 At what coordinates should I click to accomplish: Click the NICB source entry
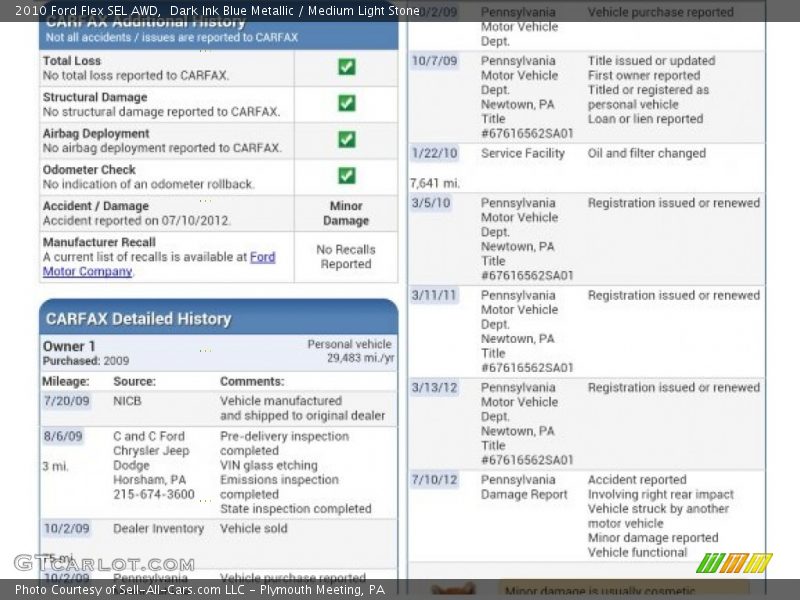coord(127,401)
